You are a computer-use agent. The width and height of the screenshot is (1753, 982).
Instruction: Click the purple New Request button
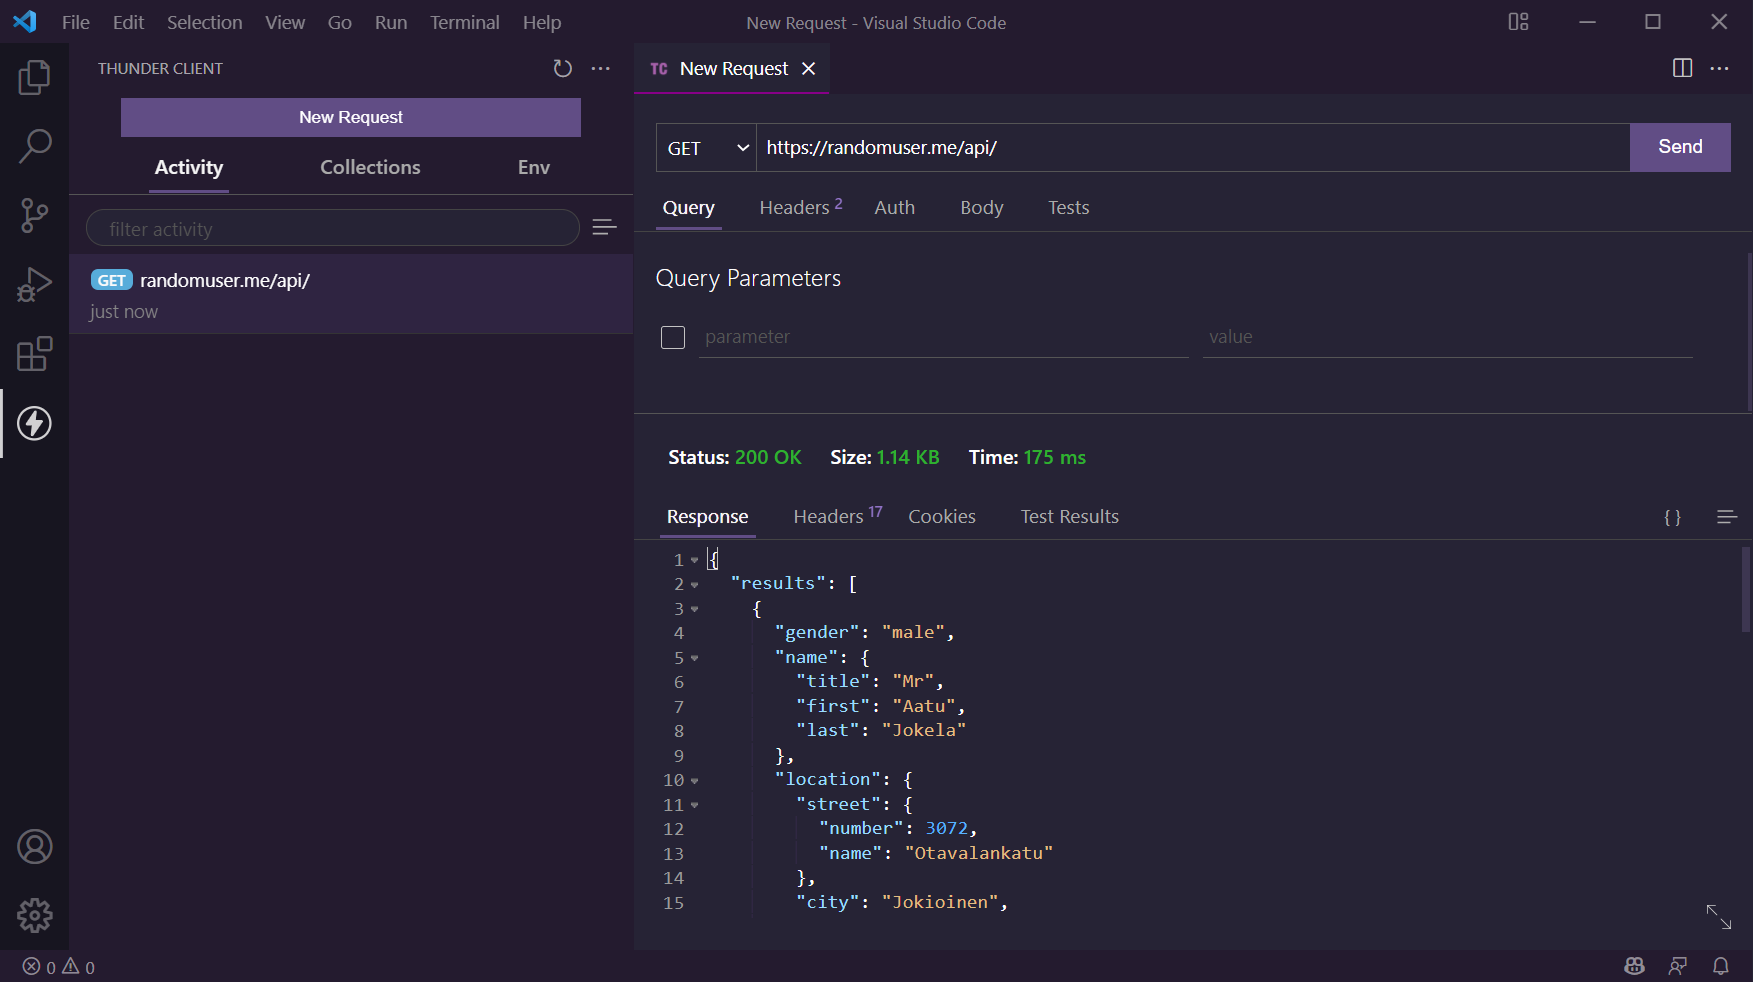(x=351, y=117)
